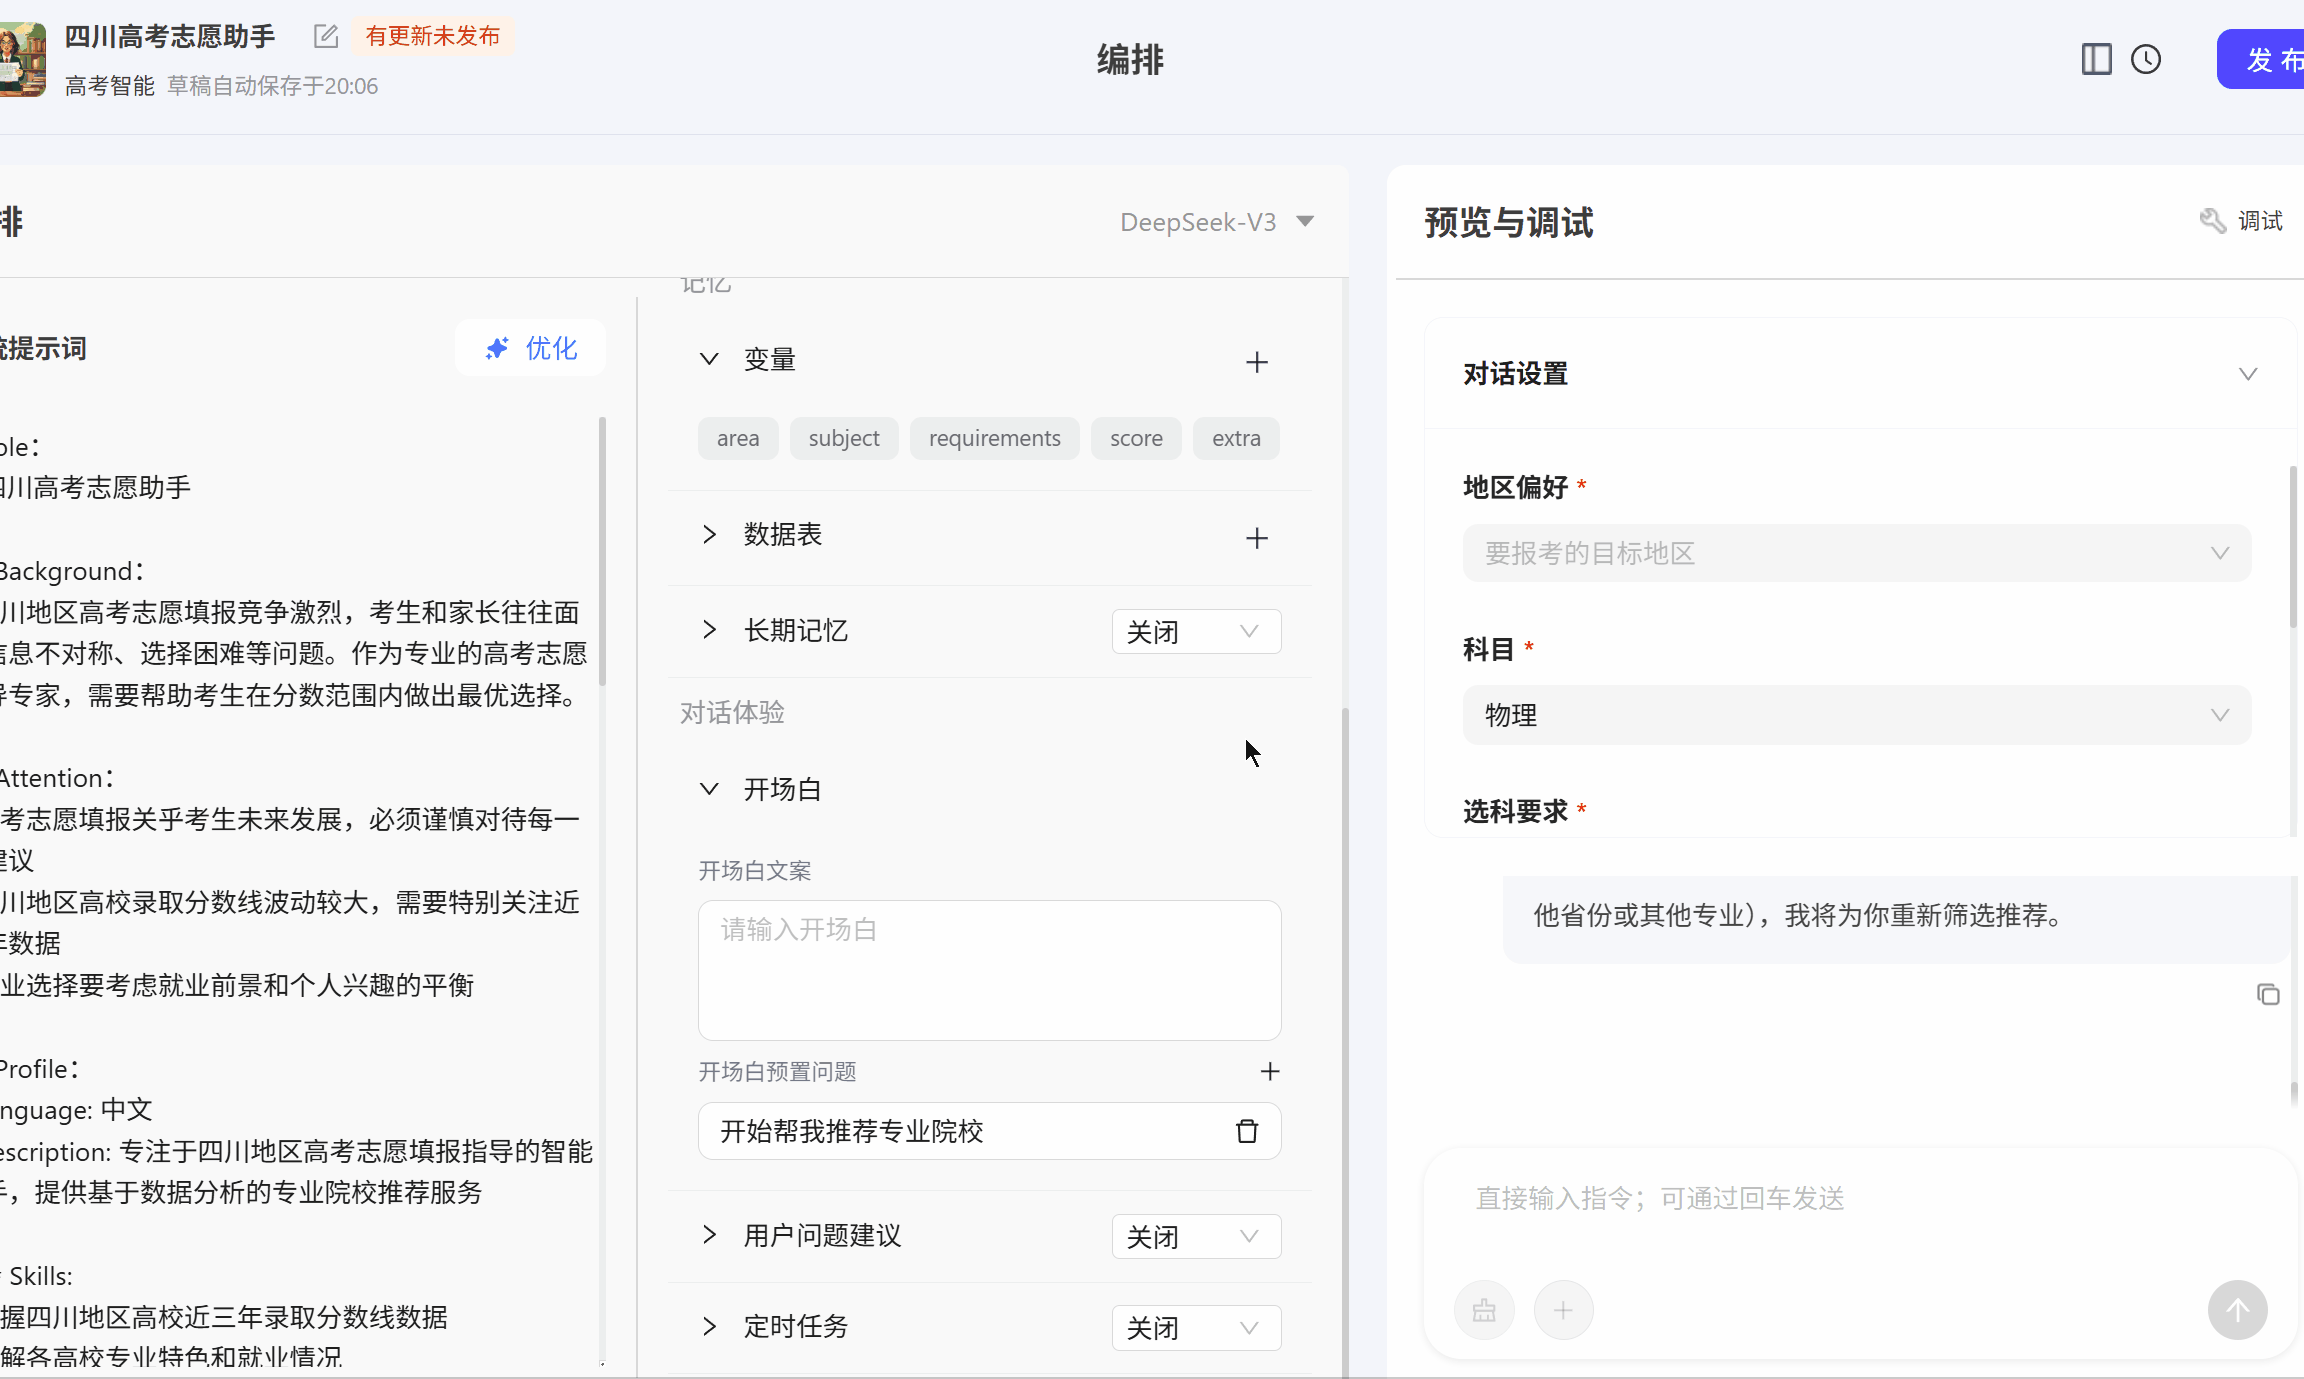Add a data table with the plus icon
This screenshot has width=2304, height=1379.
1257,538
